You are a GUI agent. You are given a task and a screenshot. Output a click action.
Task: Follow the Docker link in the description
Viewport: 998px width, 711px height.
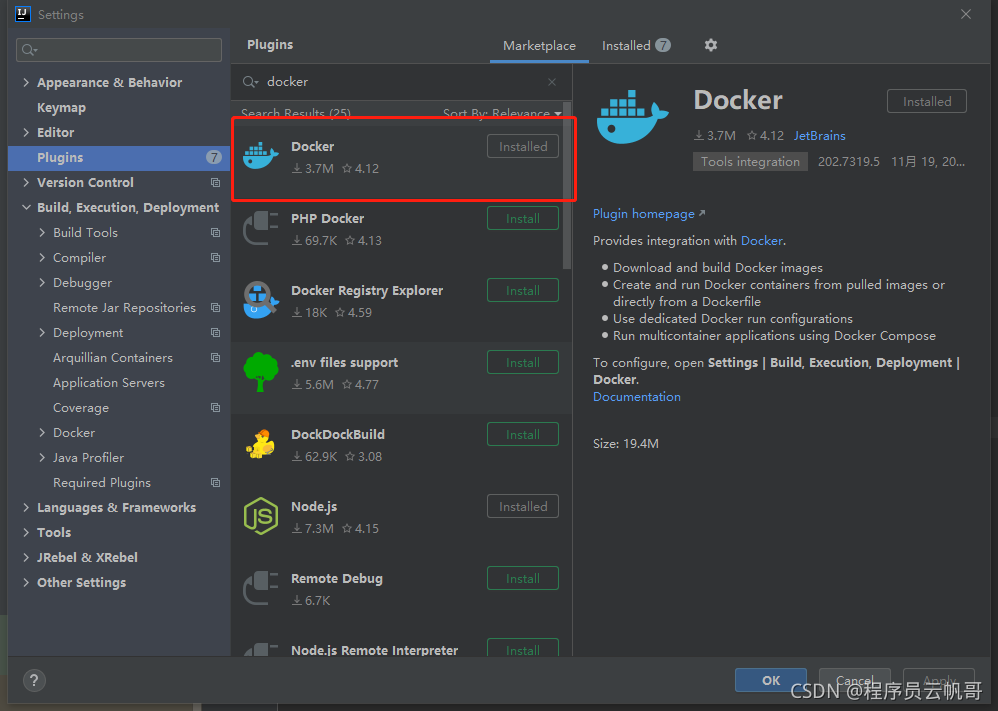click(762, 241)
